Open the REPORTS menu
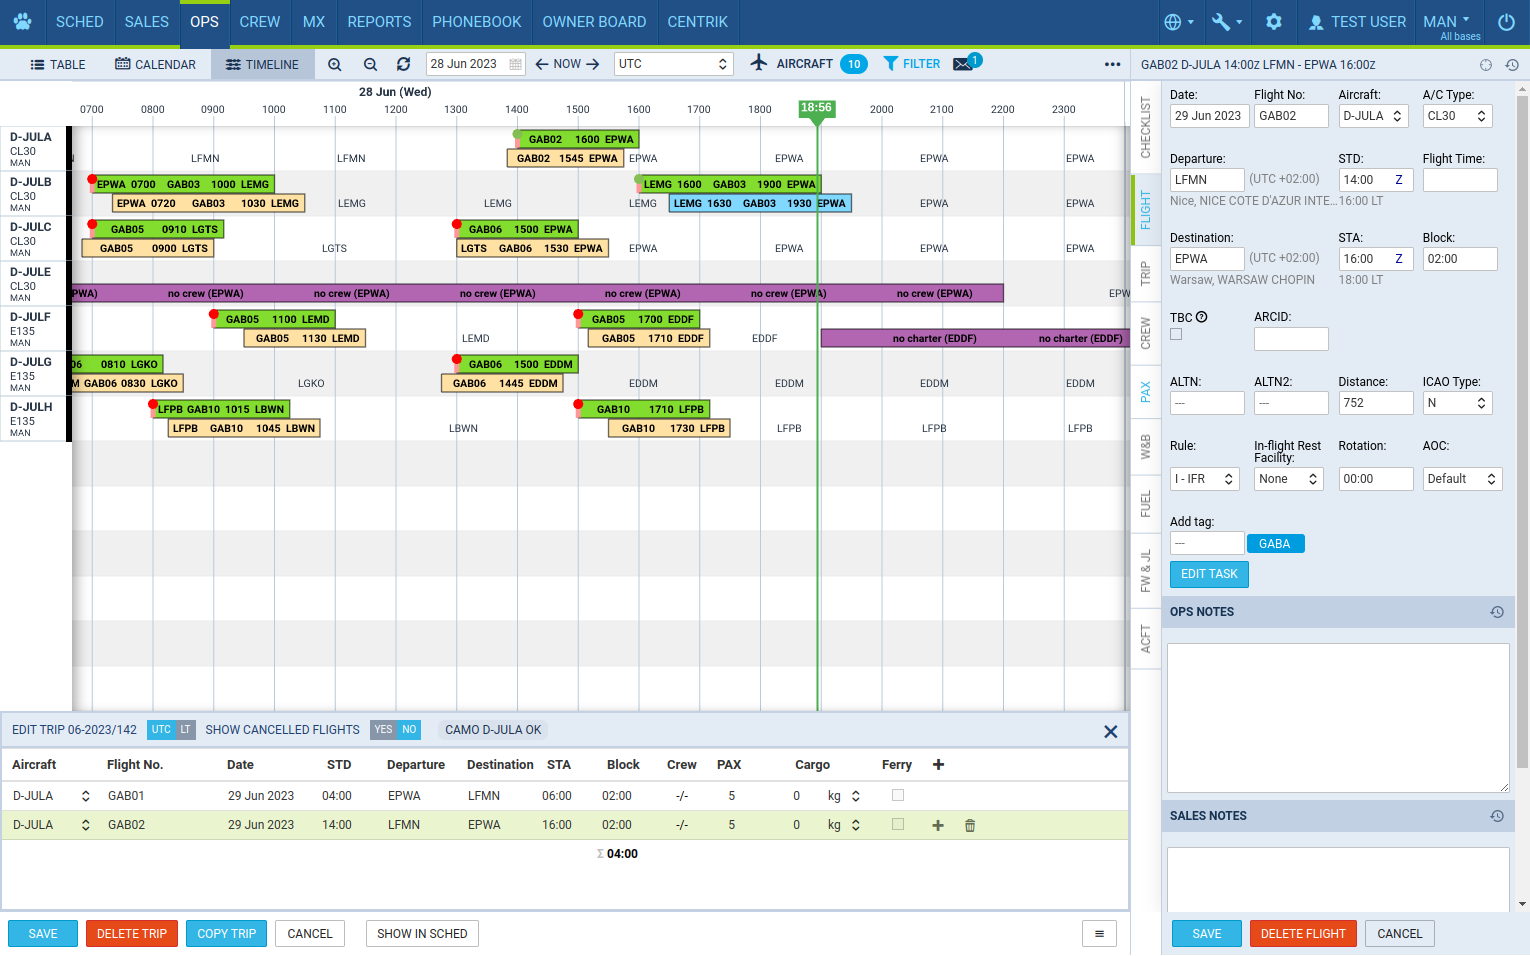This screenshot has height=956, width=1530. click(x=379, y=22)
